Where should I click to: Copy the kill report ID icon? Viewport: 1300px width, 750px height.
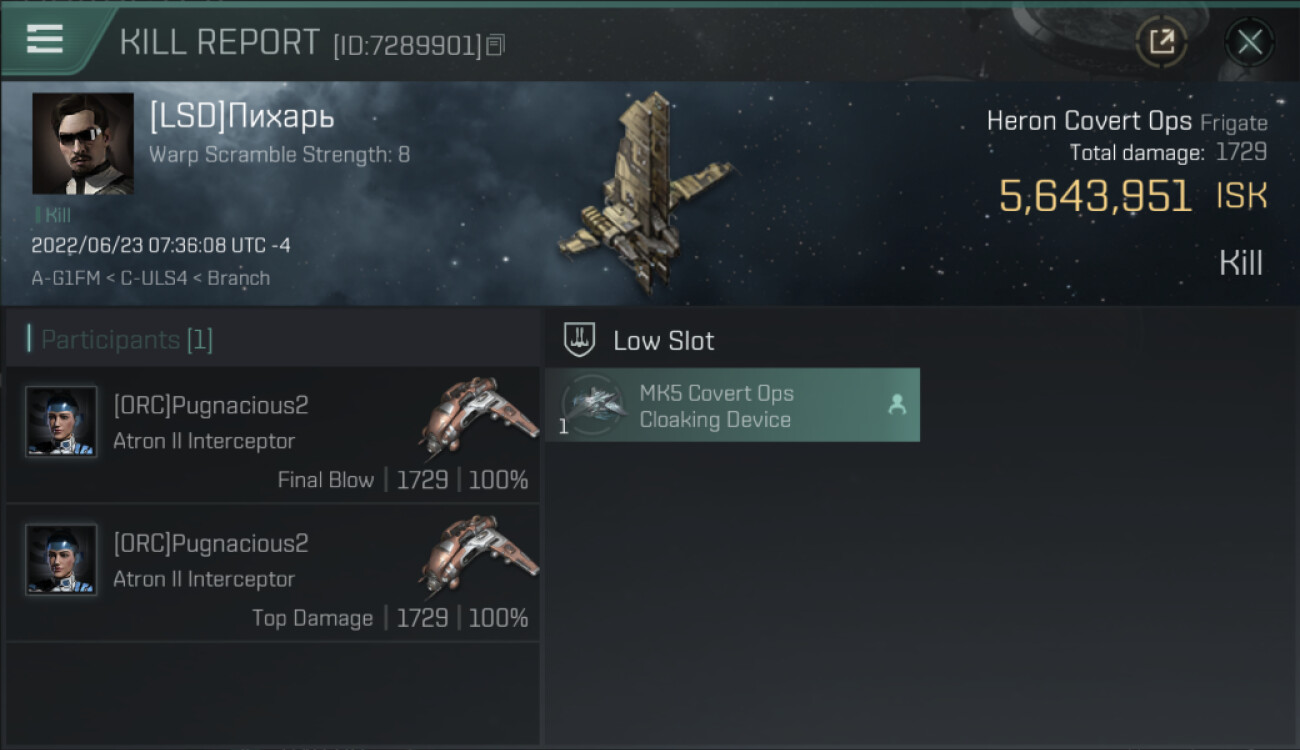tap(495, 45)
